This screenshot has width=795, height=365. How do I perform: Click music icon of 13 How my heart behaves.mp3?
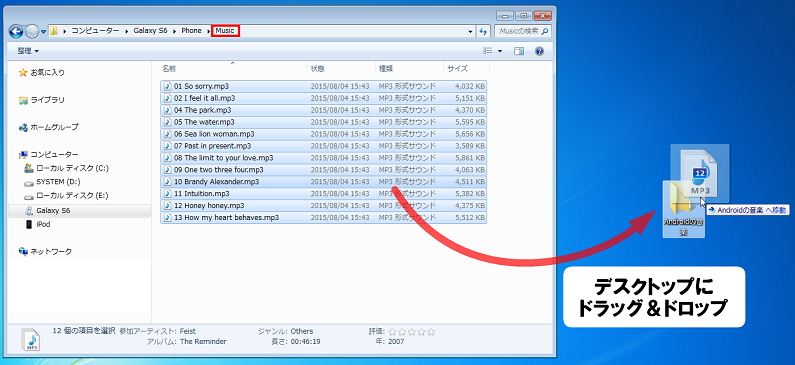(x=167, y=217)
